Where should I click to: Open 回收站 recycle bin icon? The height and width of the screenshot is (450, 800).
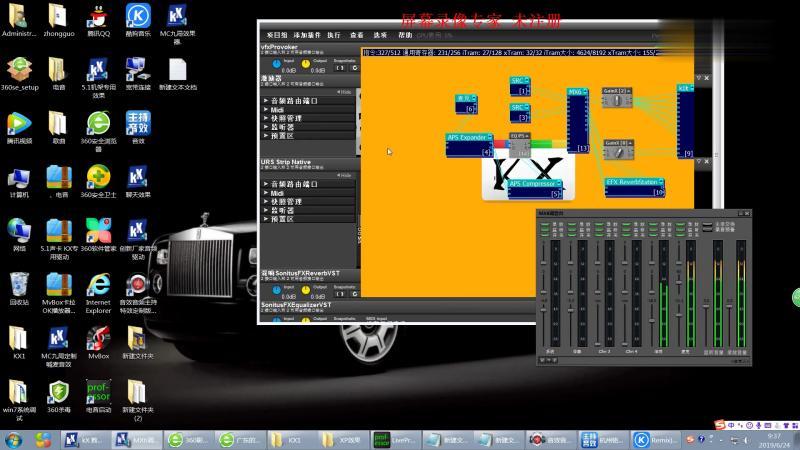(19, 289)
